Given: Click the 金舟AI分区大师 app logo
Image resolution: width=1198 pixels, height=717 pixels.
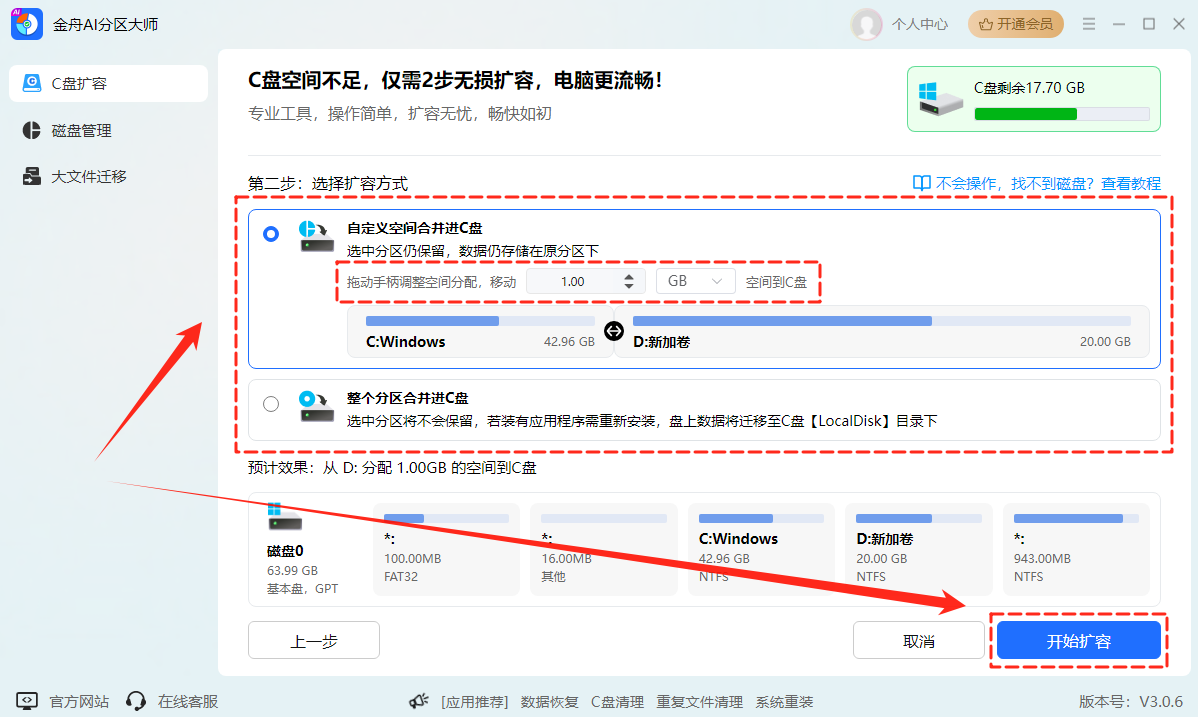Looking at the screenshot, I should [26, 23].
